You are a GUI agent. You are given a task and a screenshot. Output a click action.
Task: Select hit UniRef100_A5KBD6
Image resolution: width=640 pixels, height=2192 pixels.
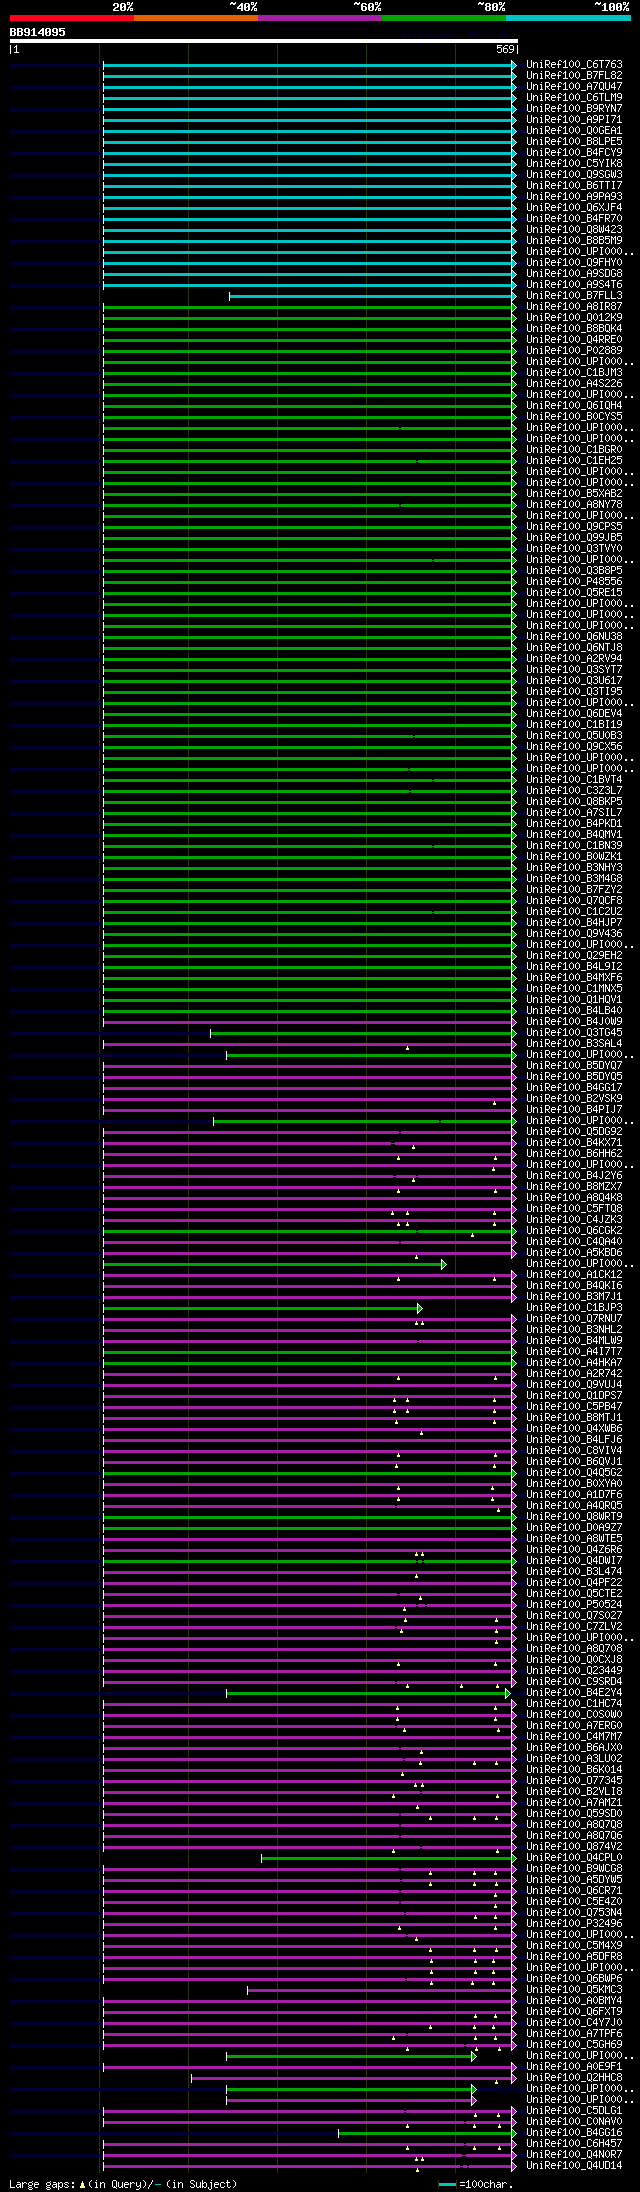point(574,1253)
